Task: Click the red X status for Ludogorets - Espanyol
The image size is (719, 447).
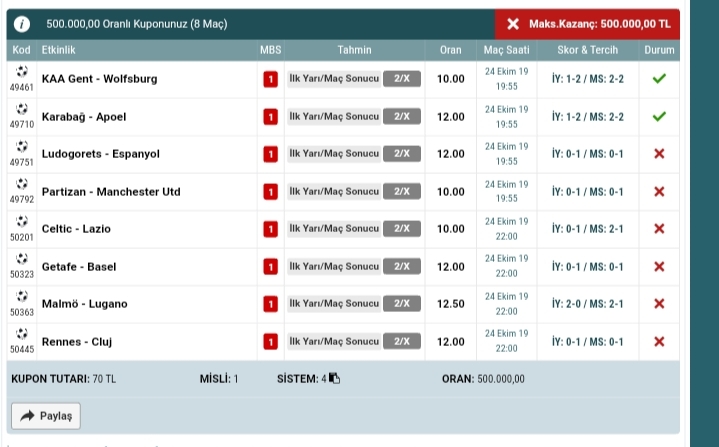Action: [659, 154]
